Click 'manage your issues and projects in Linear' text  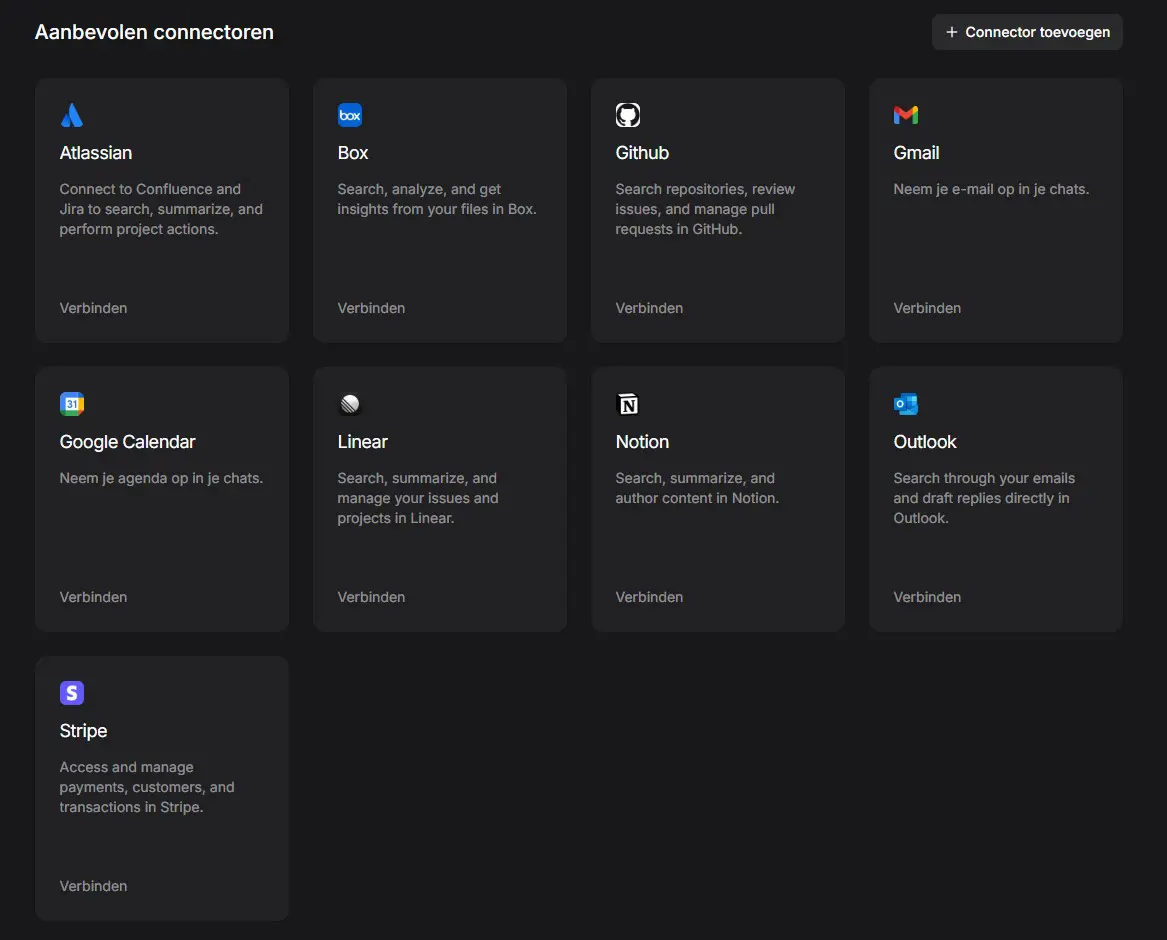tap(418, 498)
